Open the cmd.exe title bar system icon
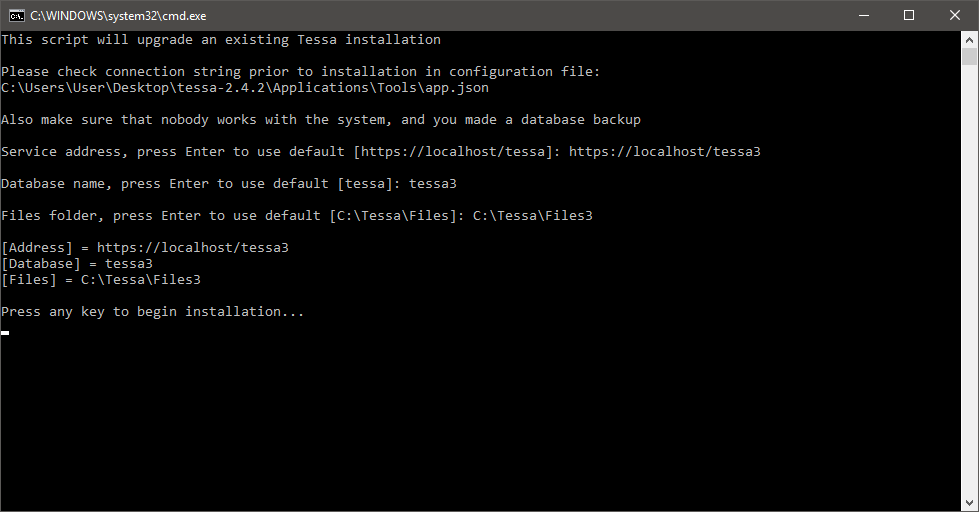The image size is (979, 512). click(17, 16)
